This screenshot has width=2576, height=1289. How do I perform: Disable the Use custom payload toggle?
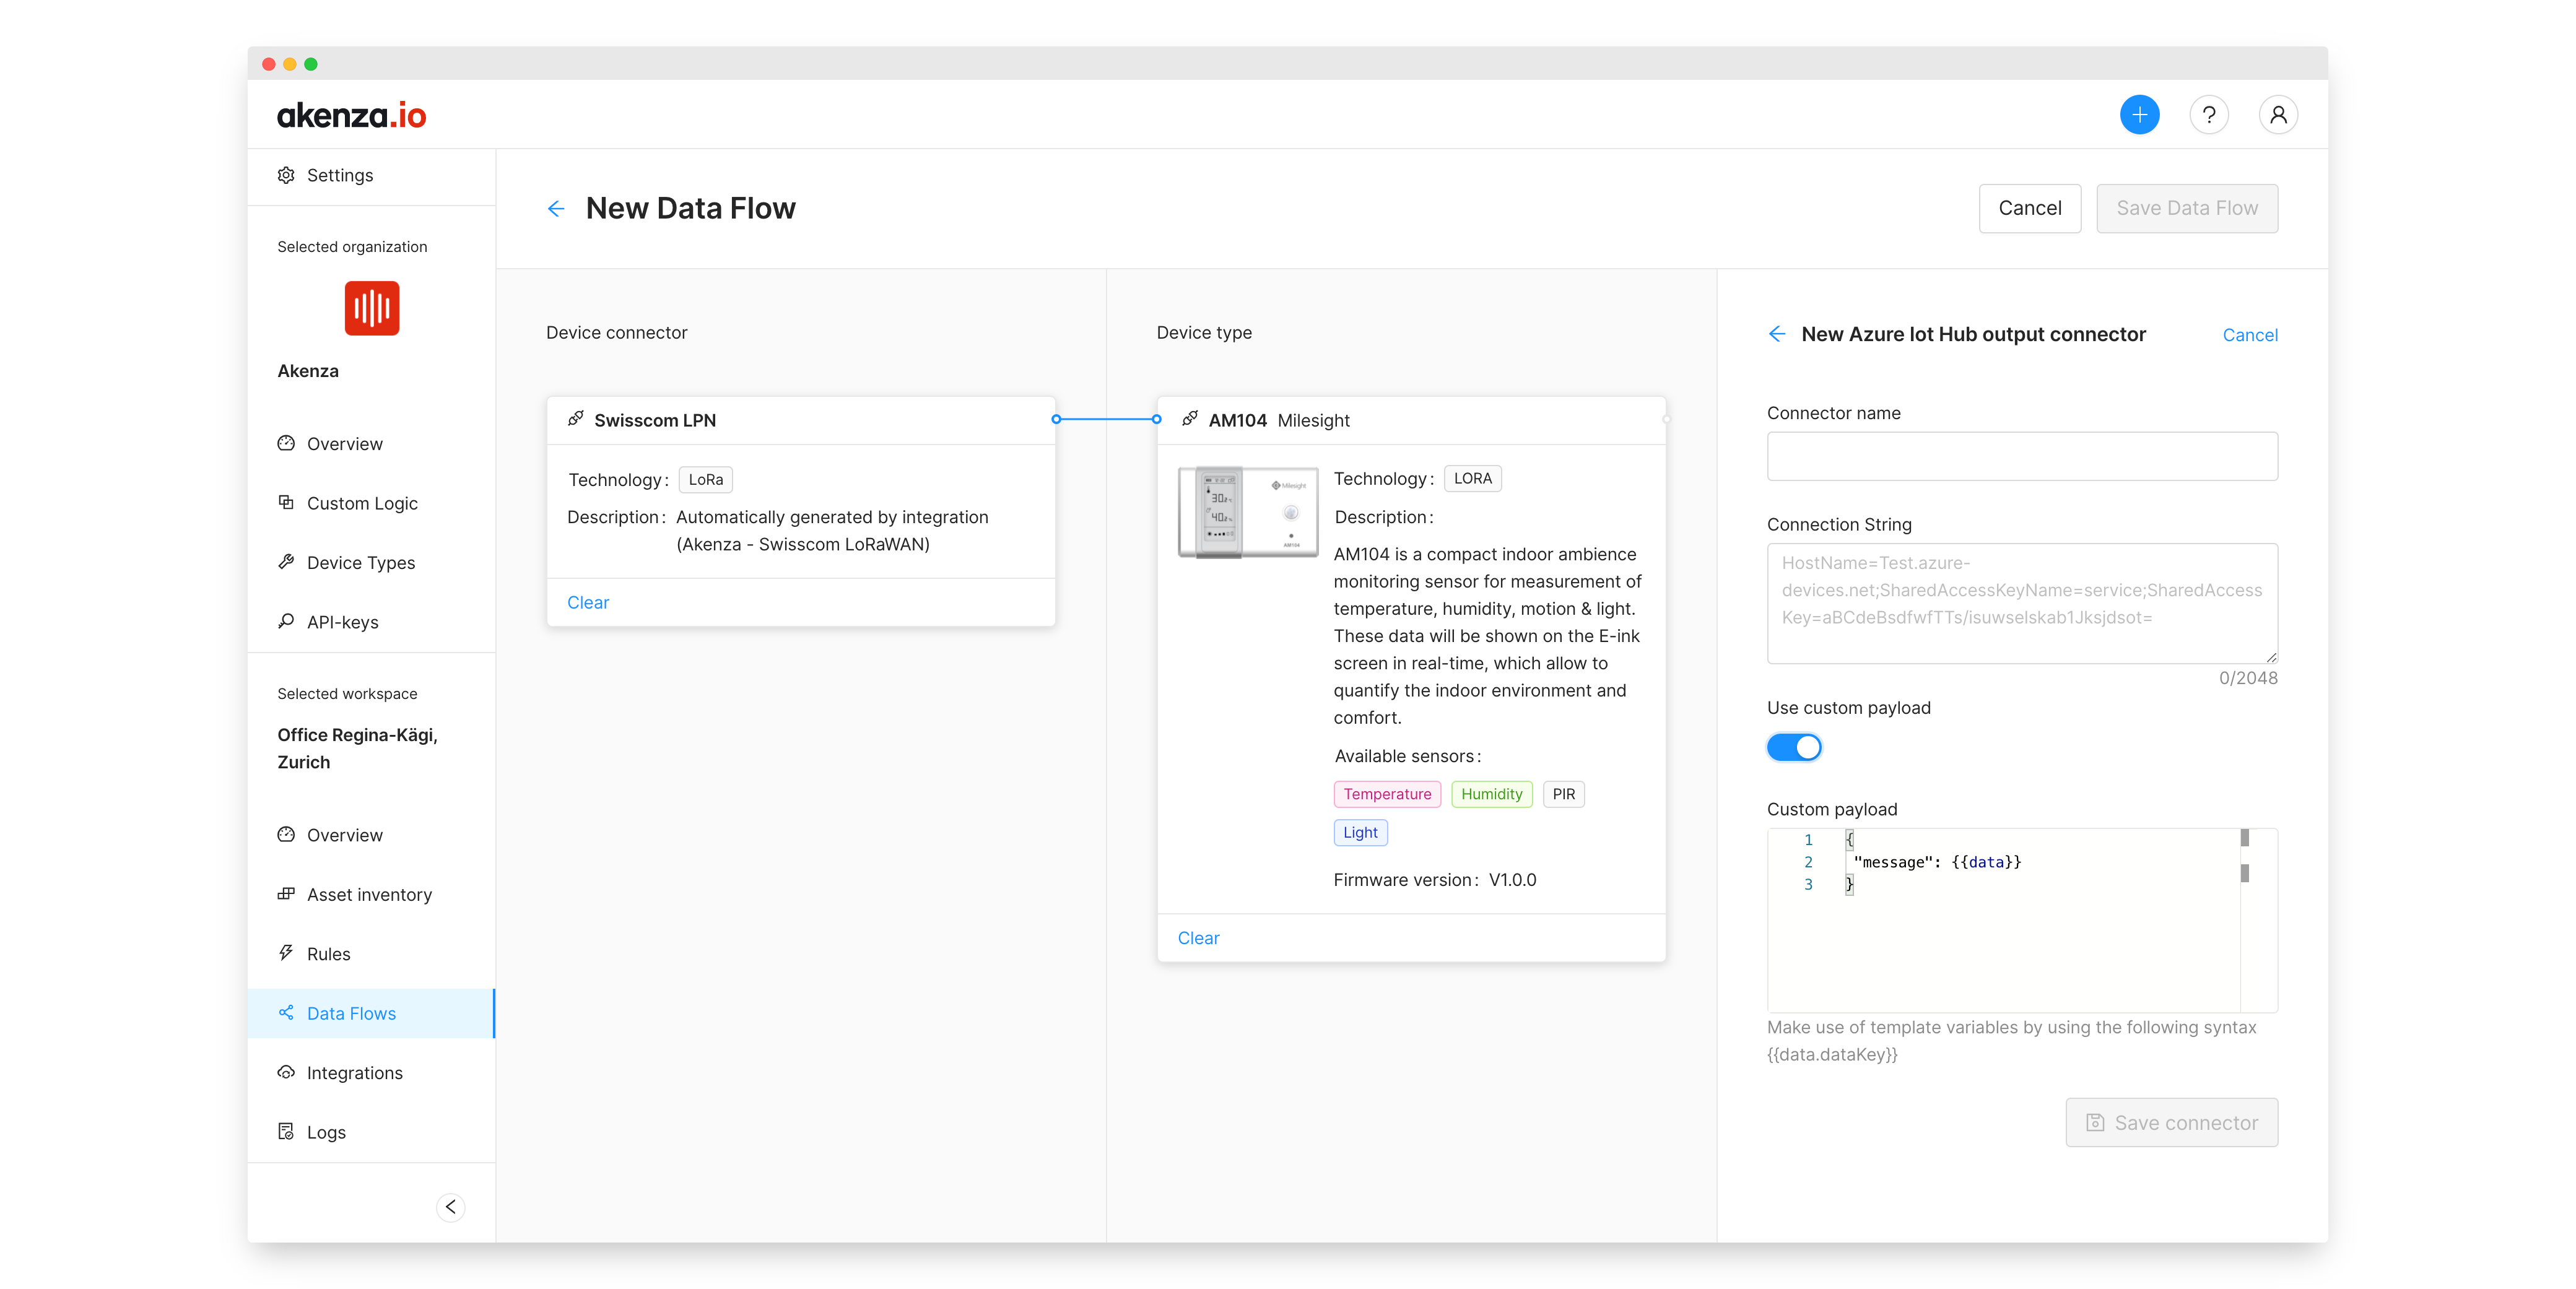click(1794, 747)
